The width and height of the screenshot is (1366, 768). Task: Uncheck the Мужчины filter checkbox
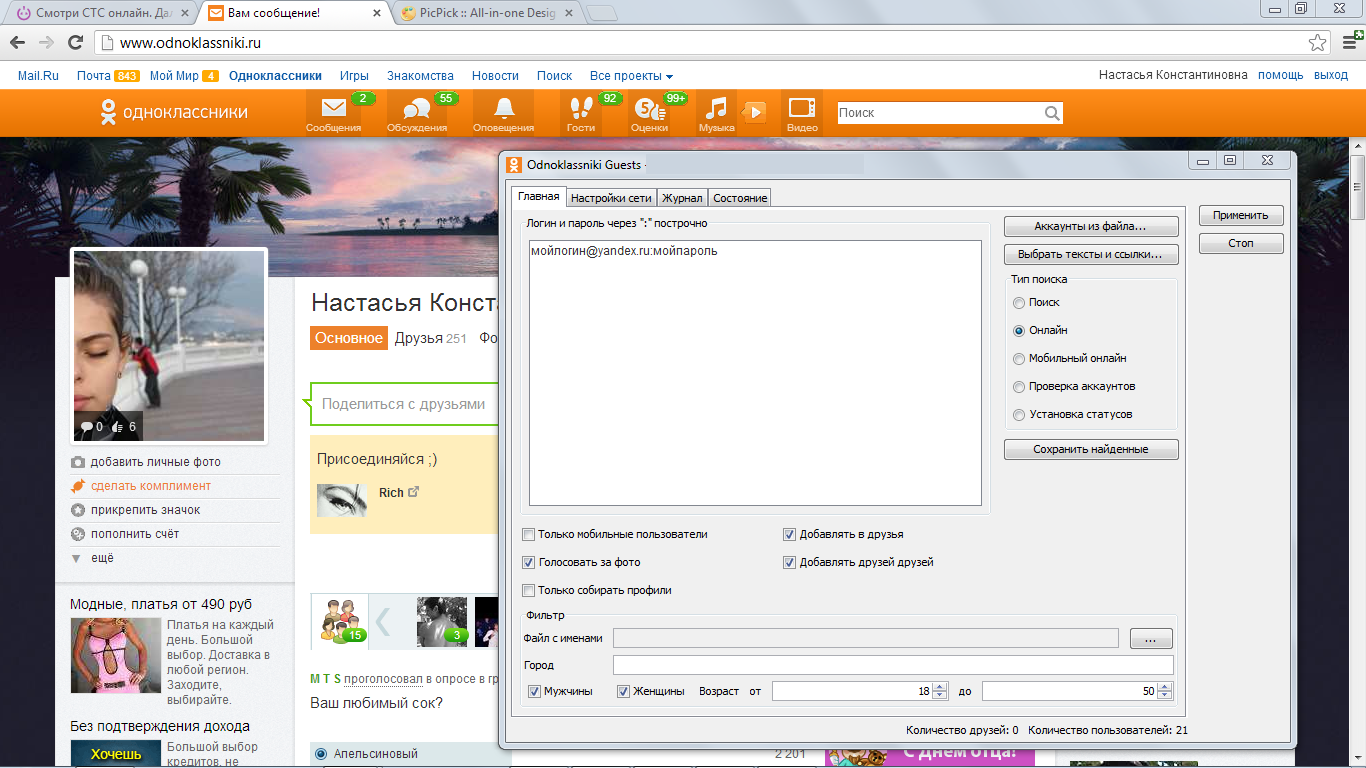pyautogui.click(x=534, y=691)
